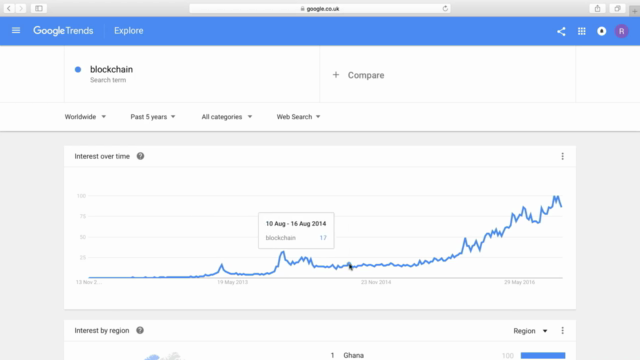Expand the All categories dropdown
This screenshot has width=640, height=360.
tap(227, 117)
